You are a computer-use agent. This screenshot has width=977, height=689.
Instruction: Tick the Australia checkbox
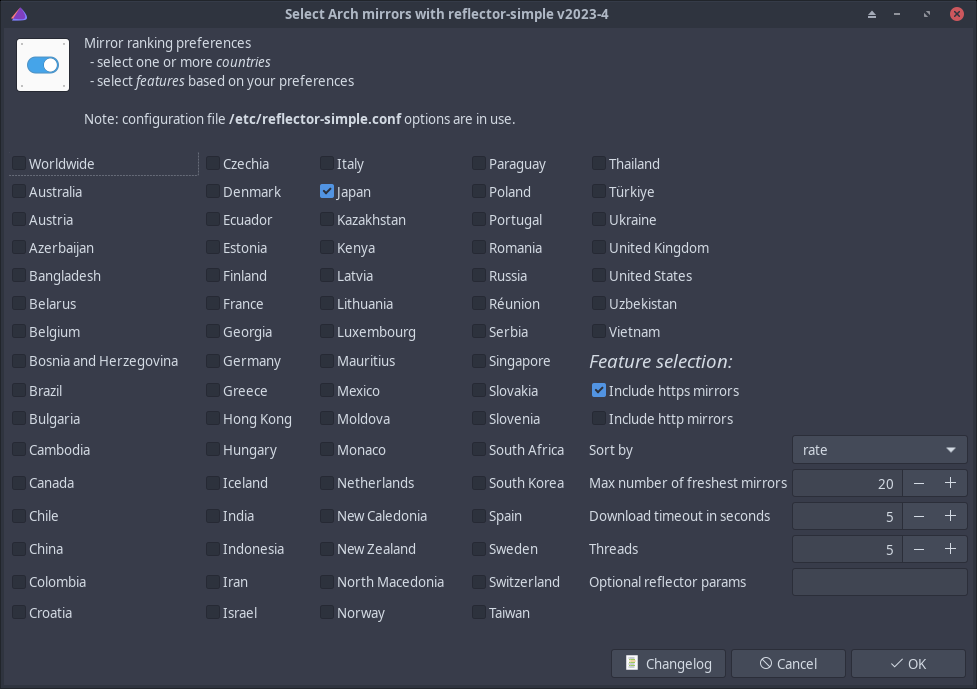coord(19,191)
